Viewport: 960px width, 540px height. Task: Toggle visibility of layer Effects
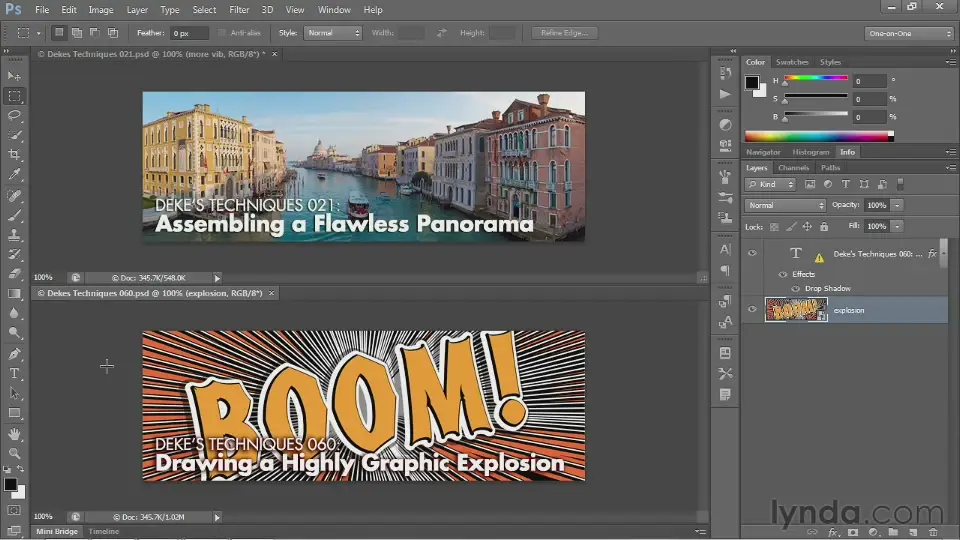(x=782, y=274)
